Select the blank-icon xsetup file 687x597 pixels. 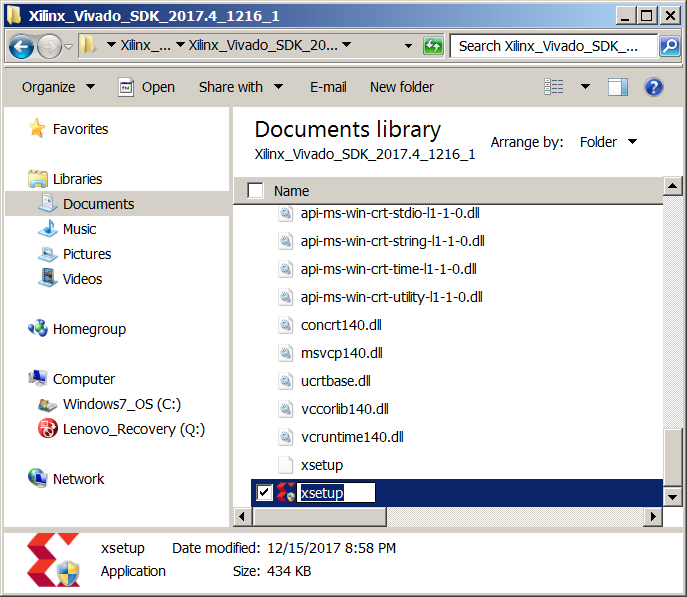pos(322,465)
